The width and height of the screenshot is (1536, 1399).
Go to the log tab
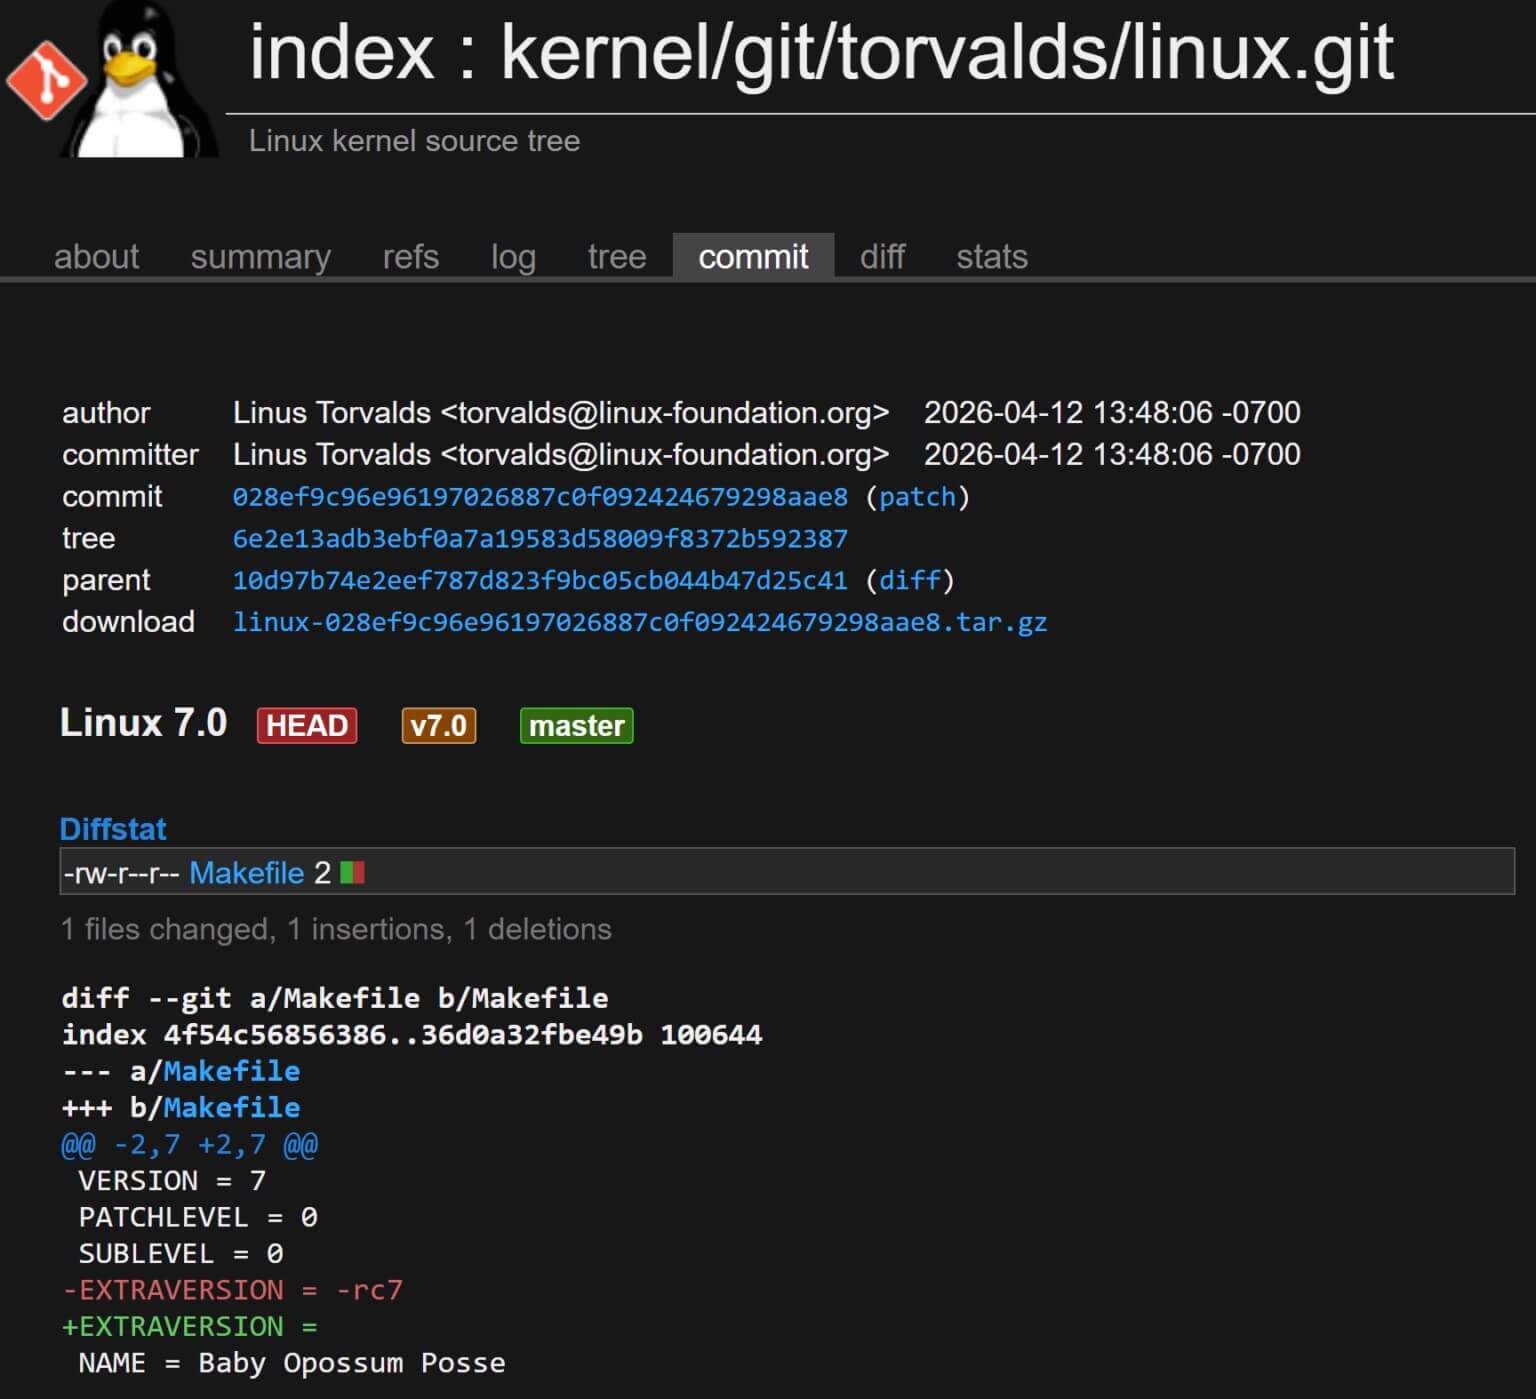[513, 257]
